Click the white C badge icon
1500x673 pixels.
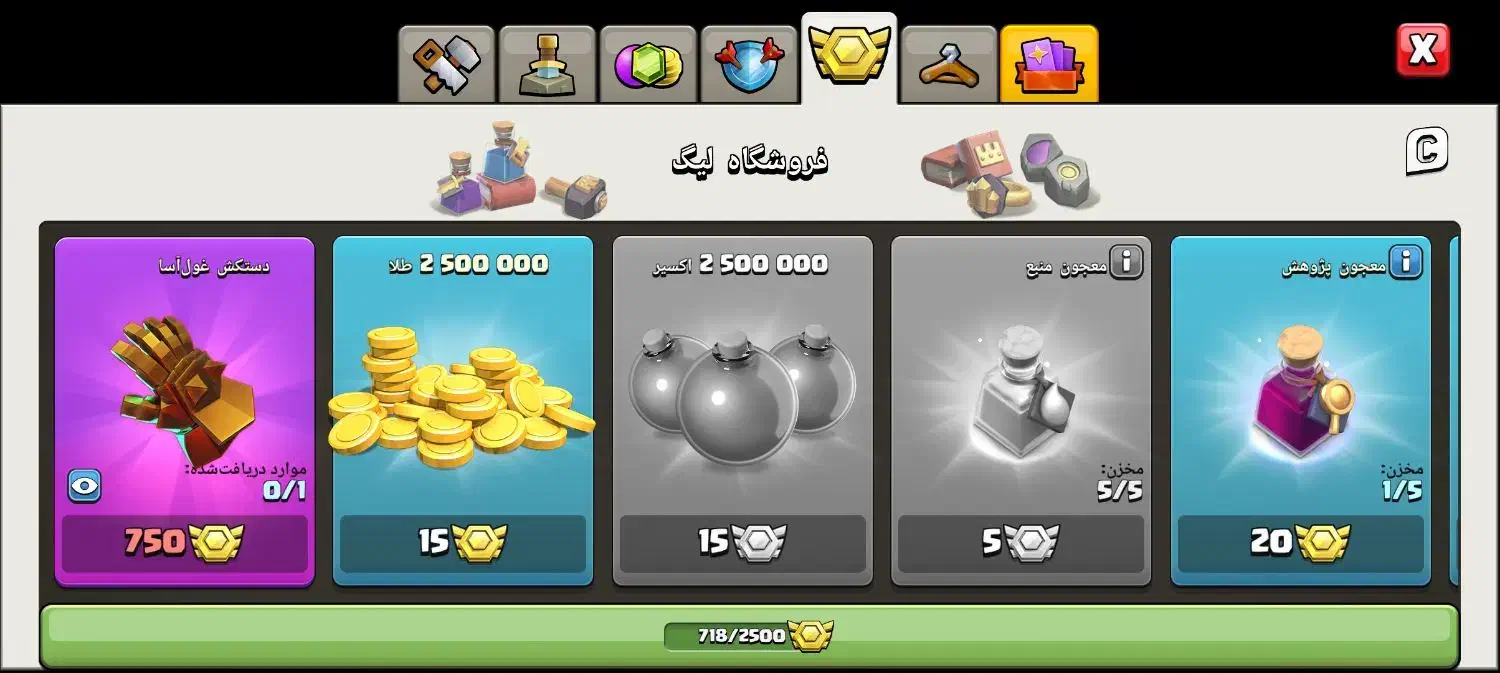(1427, 151)
